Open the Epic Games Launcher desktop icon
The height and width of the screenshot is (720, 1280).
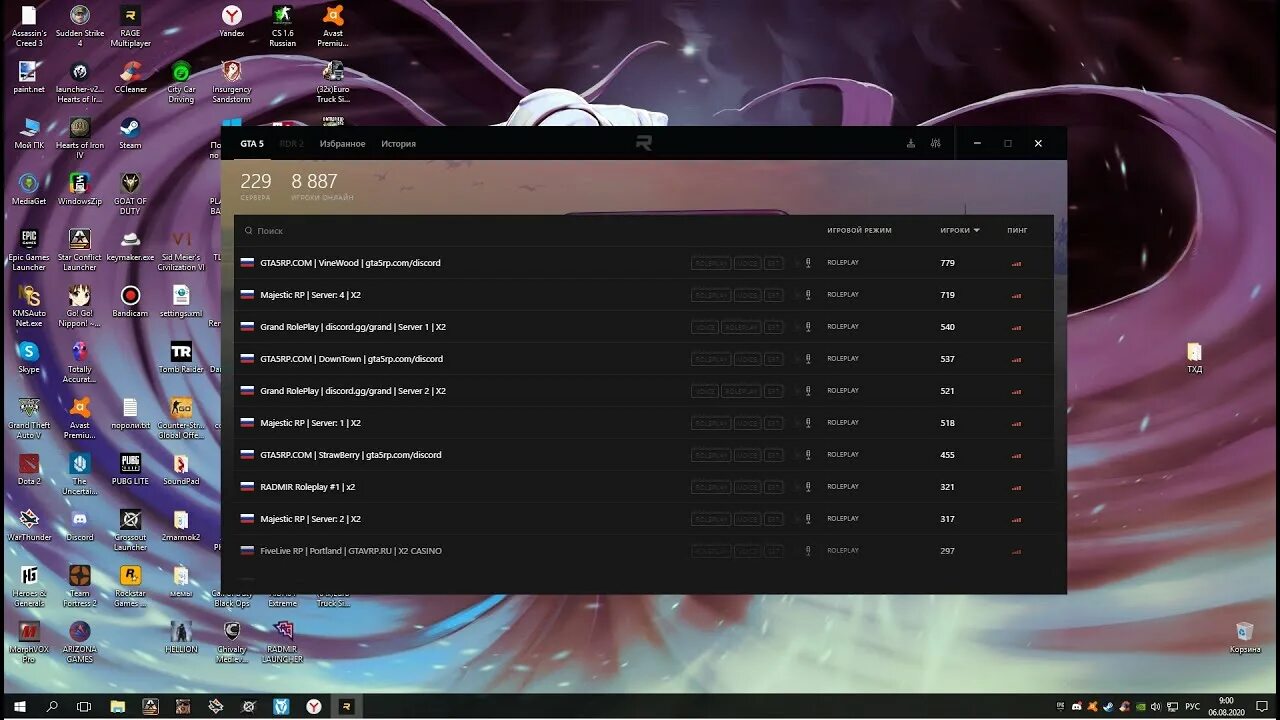[x=29, y=249]
